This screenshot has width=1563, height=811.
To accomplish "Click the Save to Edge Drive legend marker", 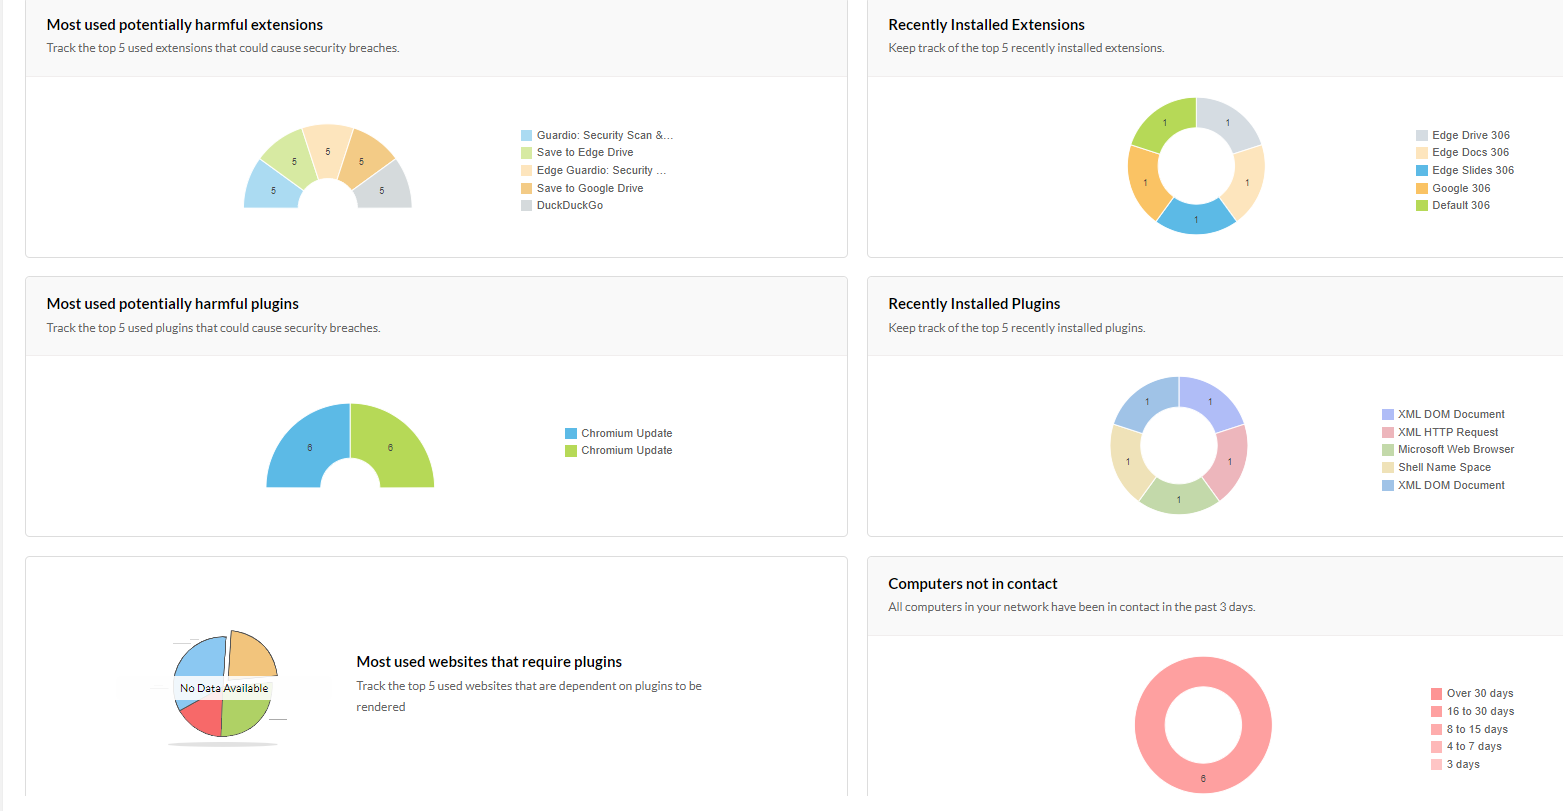I will (525, 152).
